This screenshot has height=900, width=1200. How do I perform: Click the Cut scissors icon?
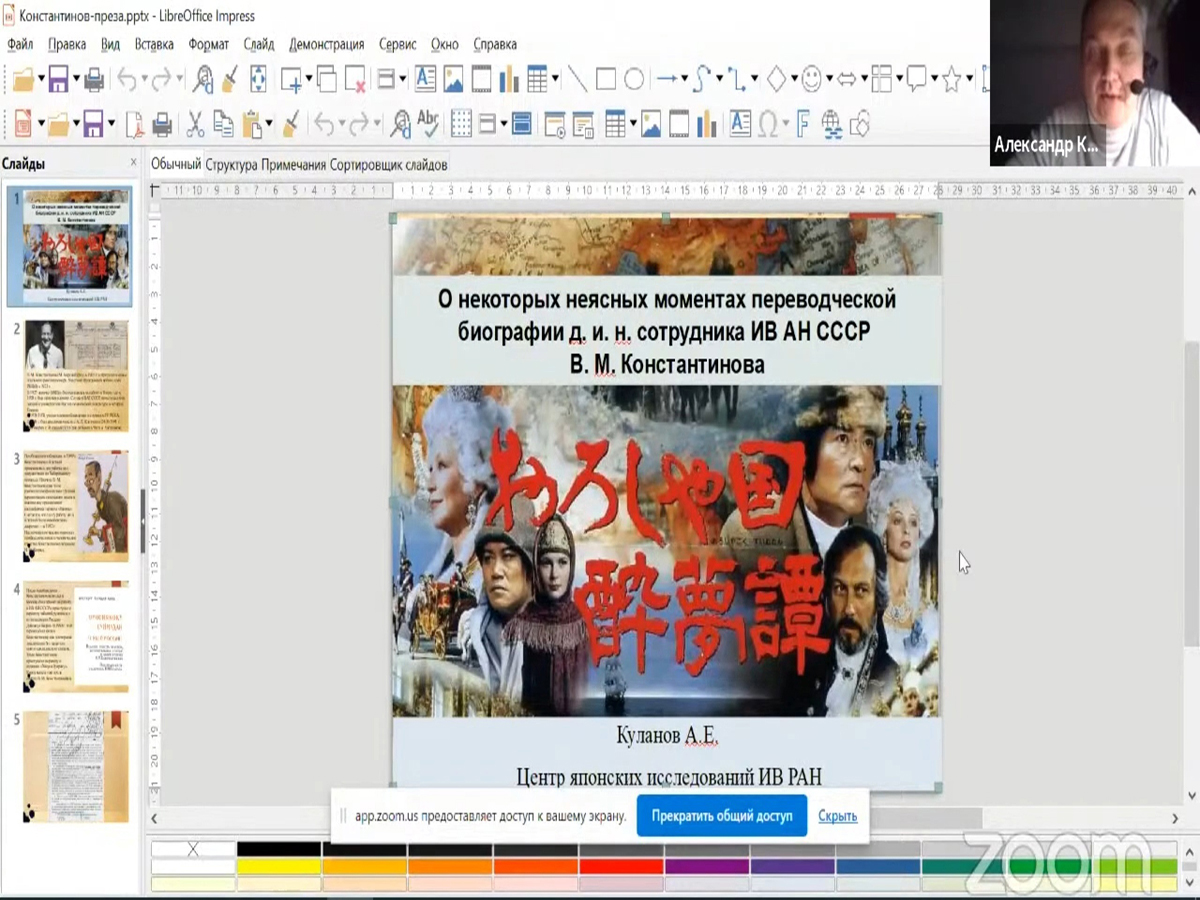195,124
